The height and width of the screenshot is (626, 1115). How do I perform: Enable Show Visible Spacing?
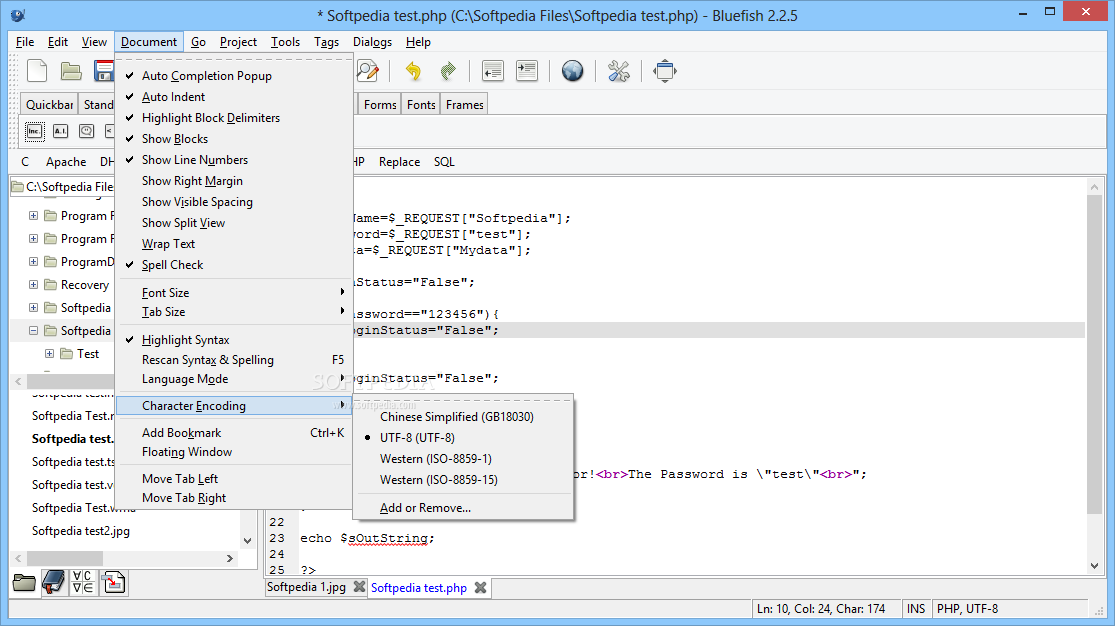[x=234, y=202]
